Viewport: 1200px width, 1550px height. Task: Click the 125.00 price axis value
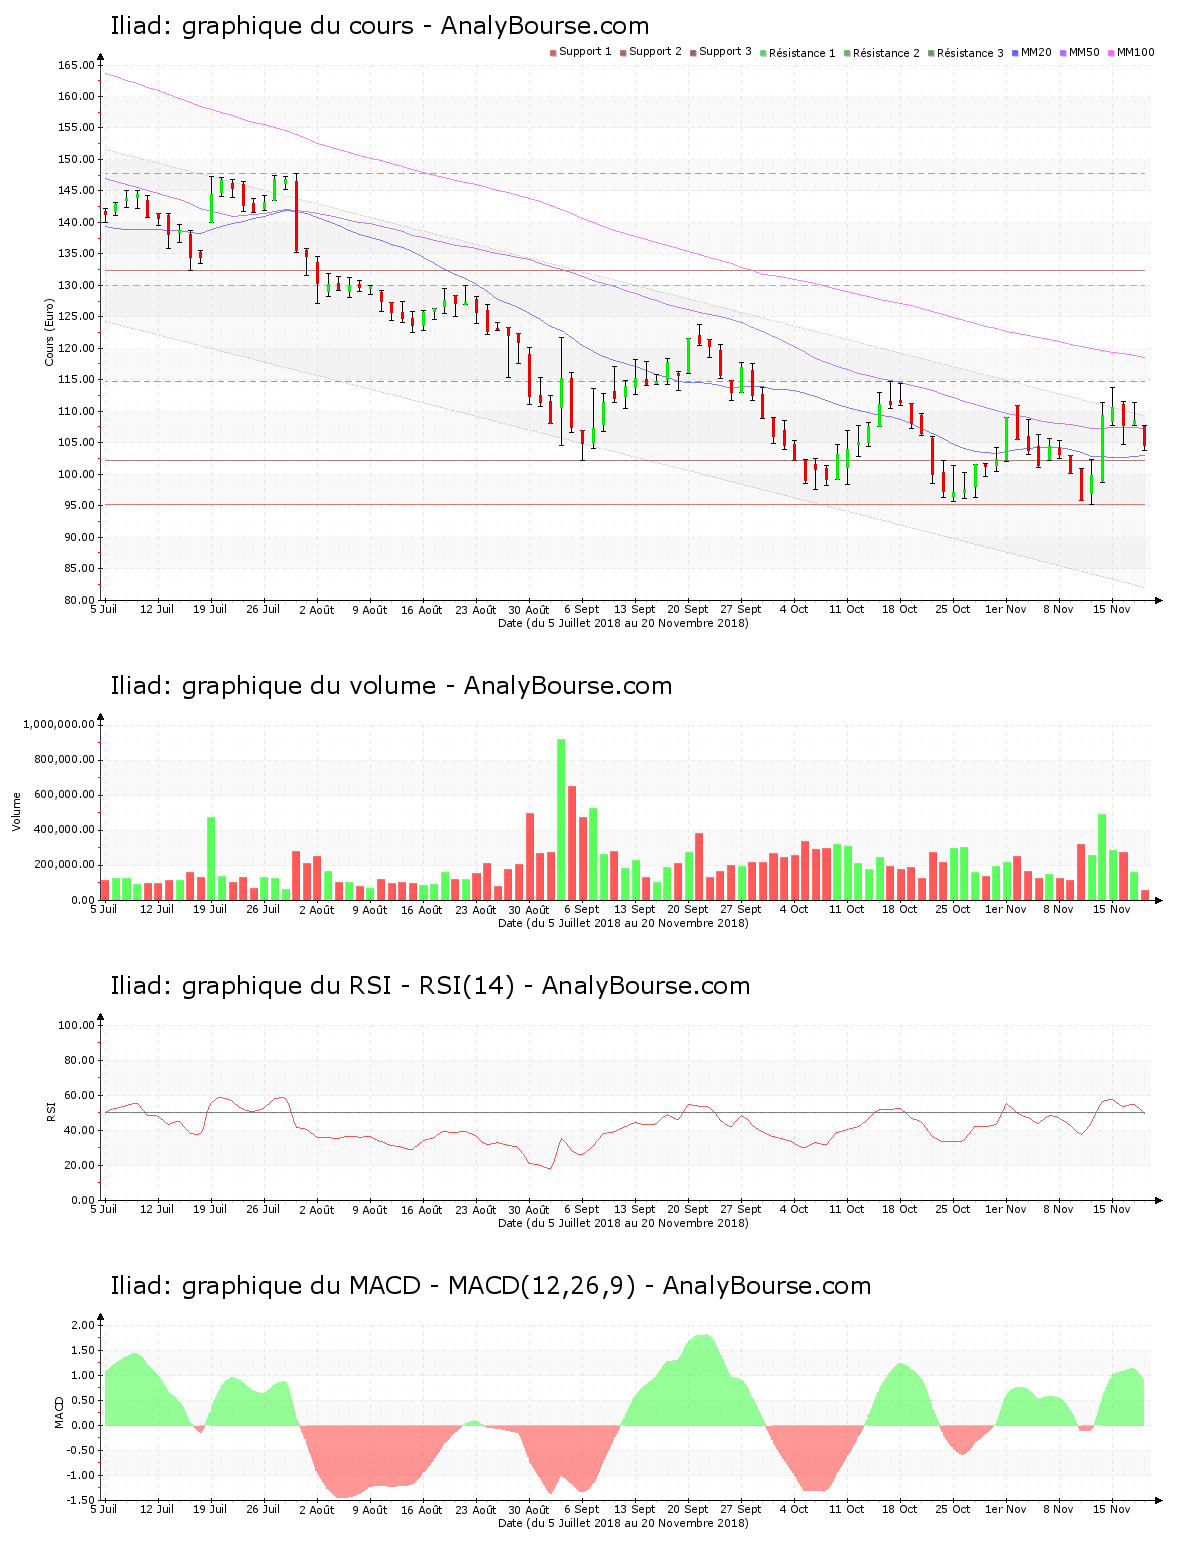76,317
